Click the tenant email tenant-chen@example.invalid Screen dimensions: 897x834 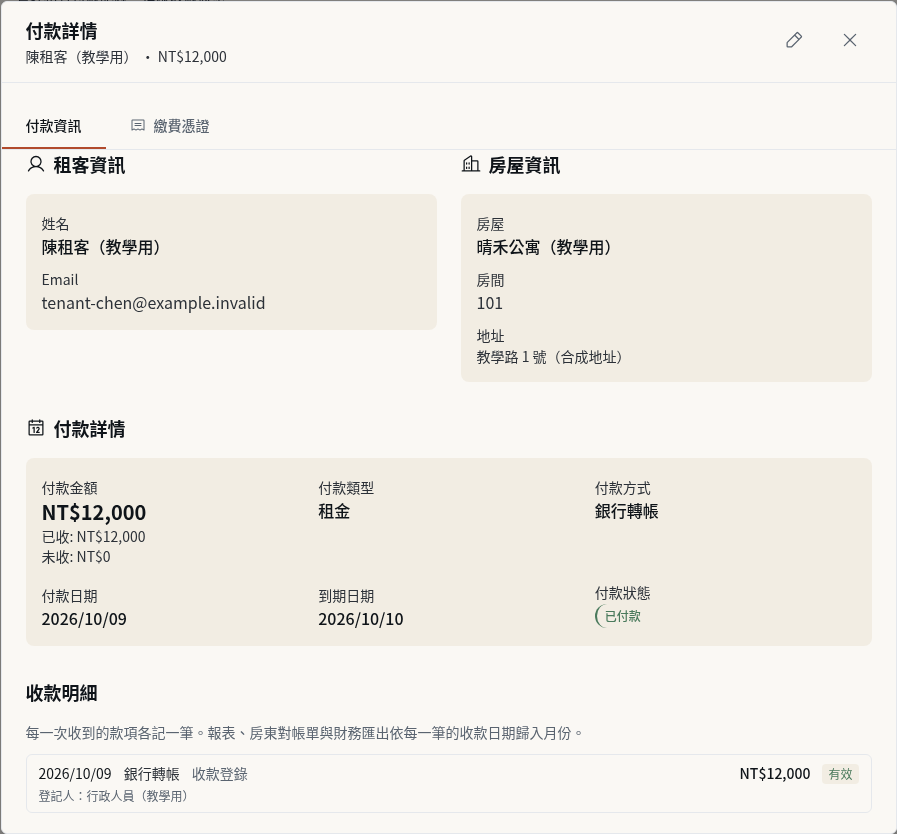coord(153,303)
